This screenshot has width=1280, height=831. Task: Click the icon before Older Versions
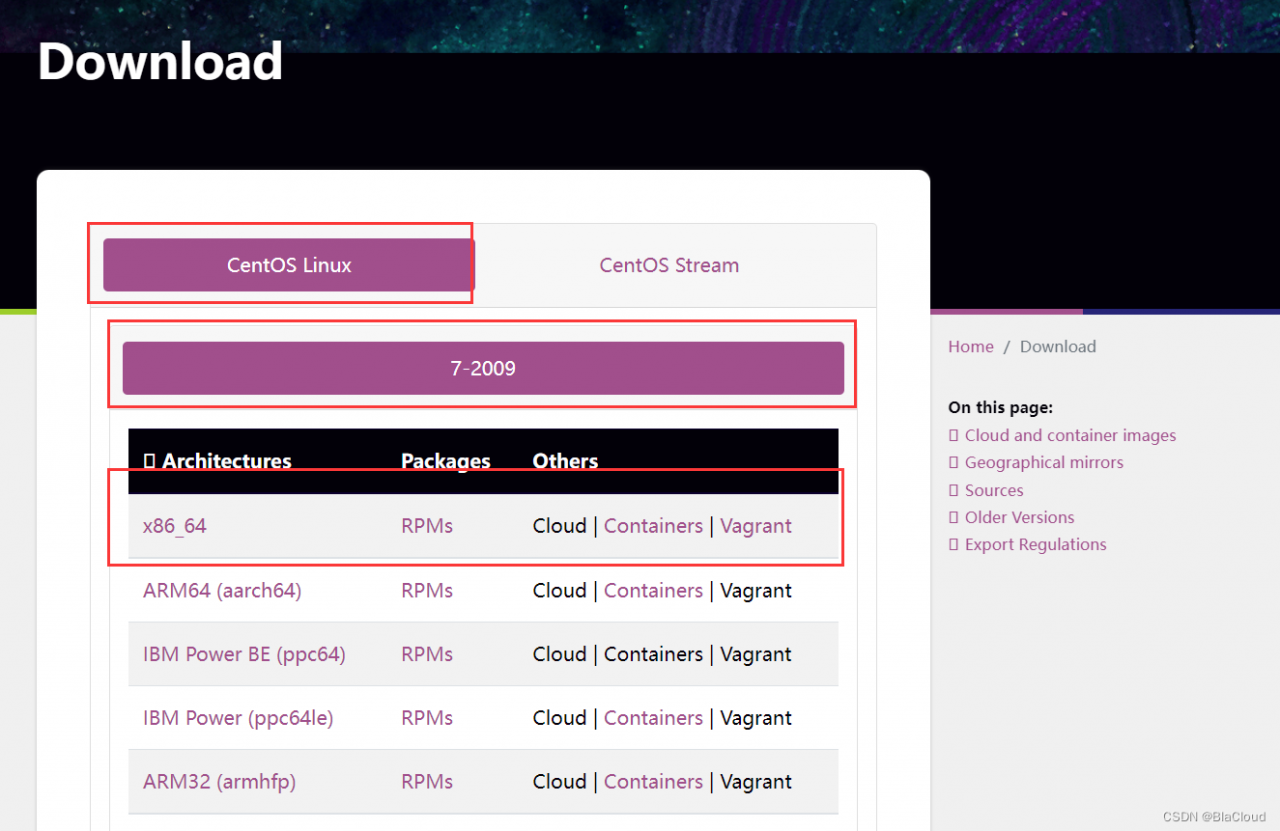[953, 517]
